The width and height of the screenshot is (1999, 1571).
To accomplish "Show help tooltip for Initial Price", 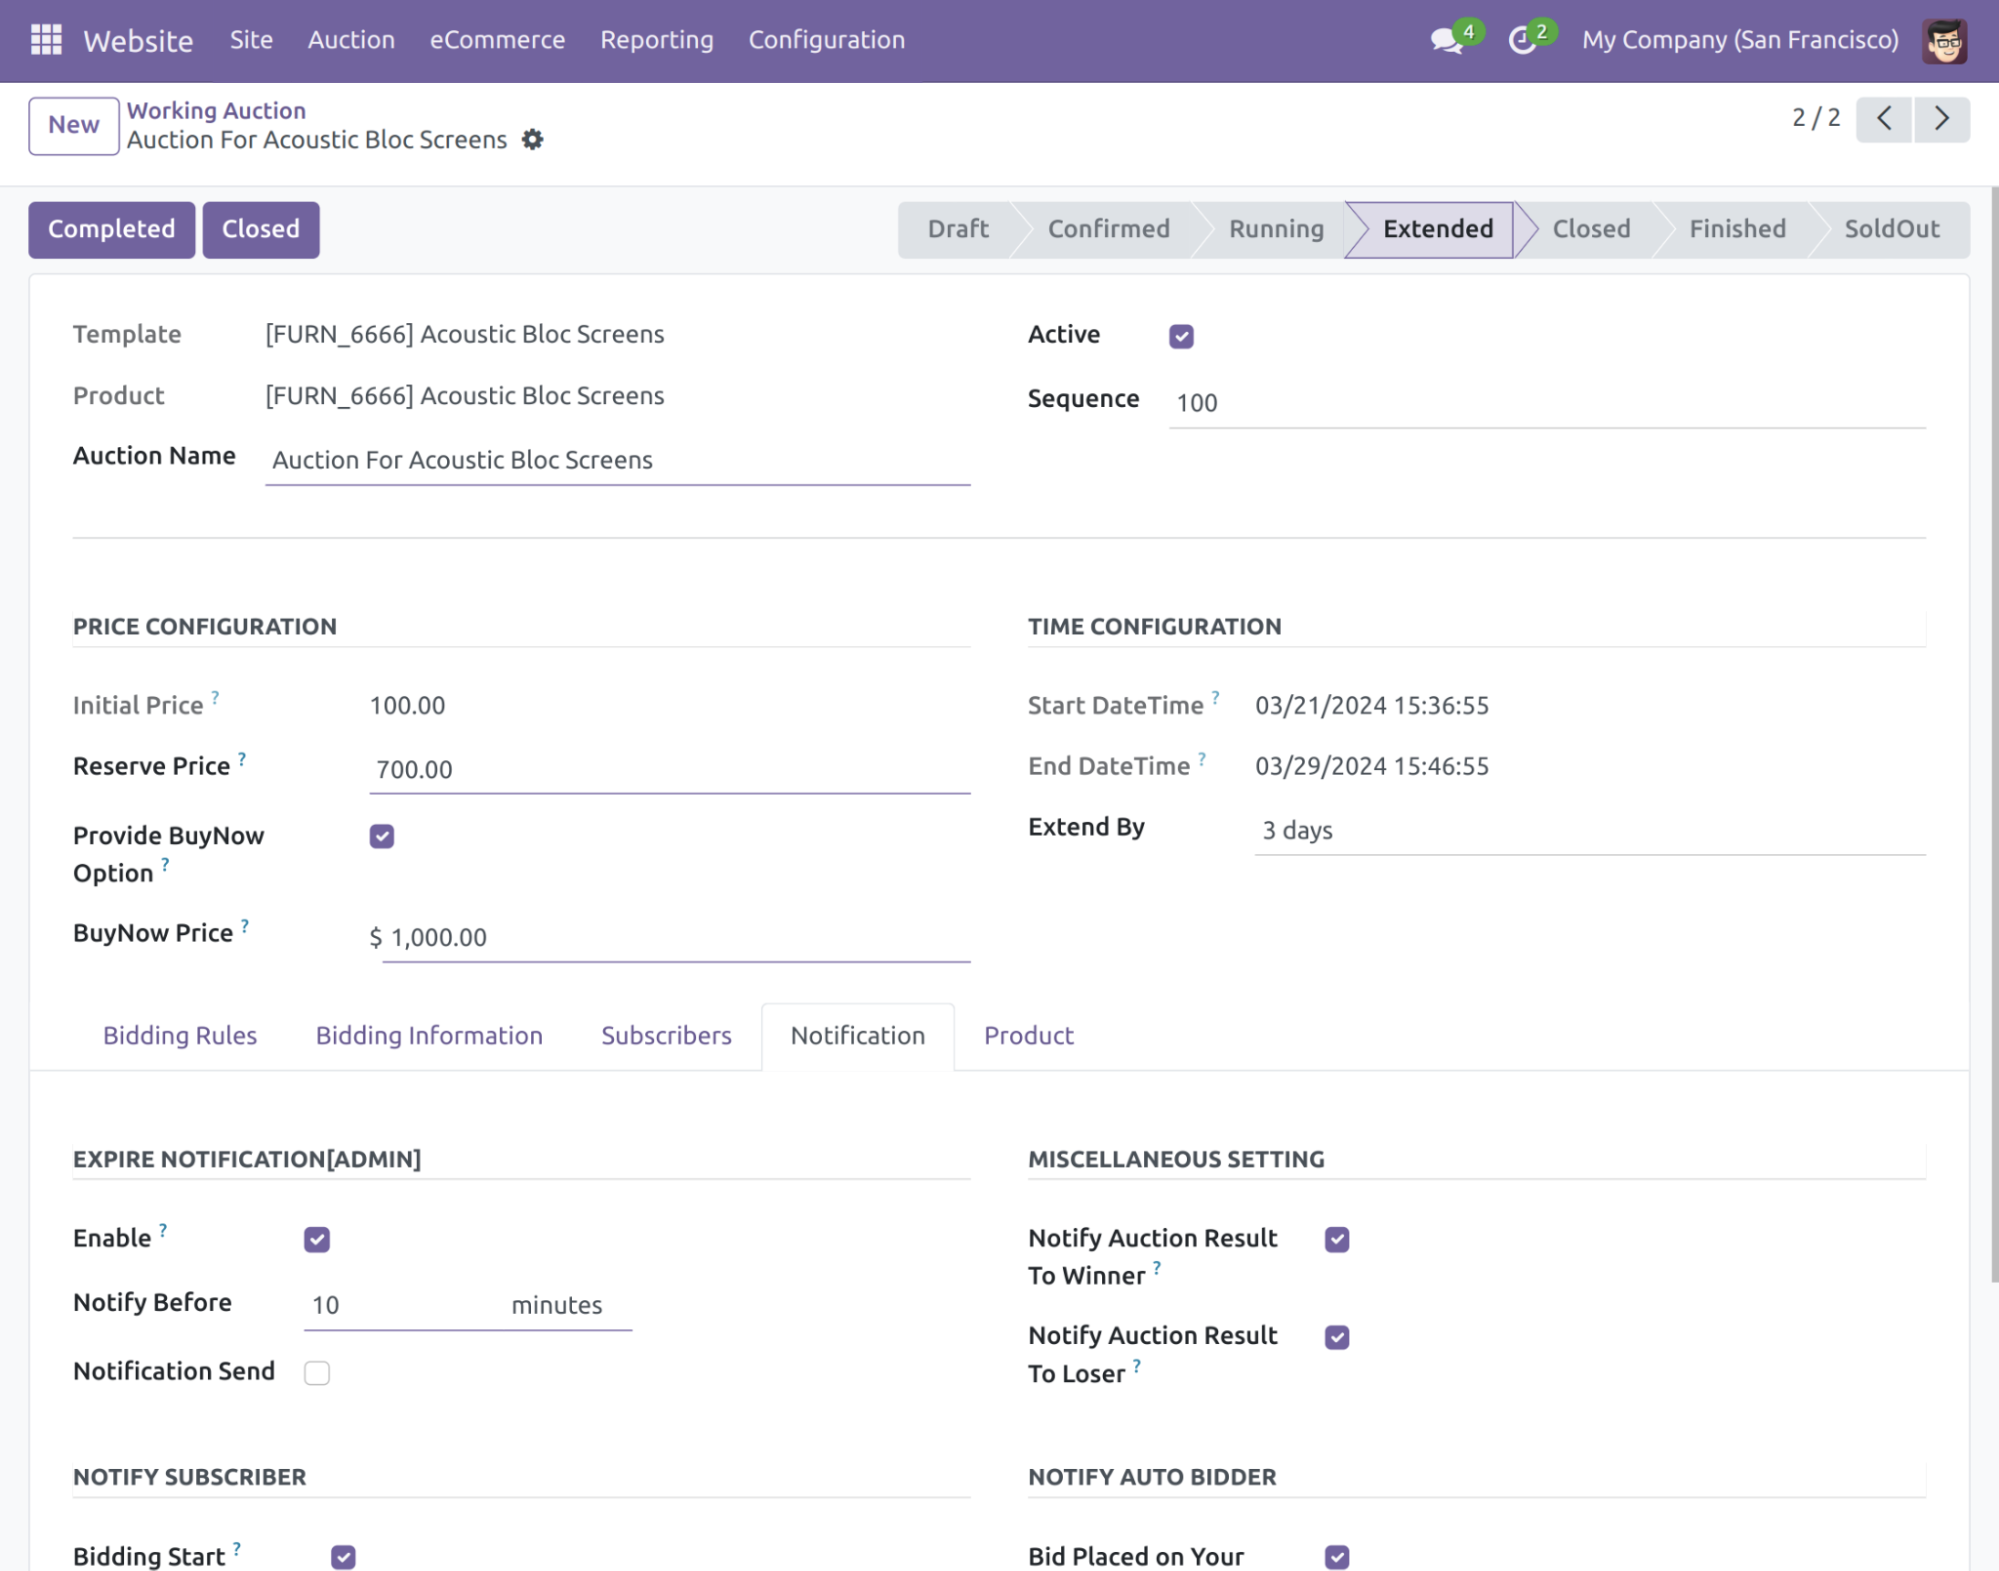I will (215, 697).
